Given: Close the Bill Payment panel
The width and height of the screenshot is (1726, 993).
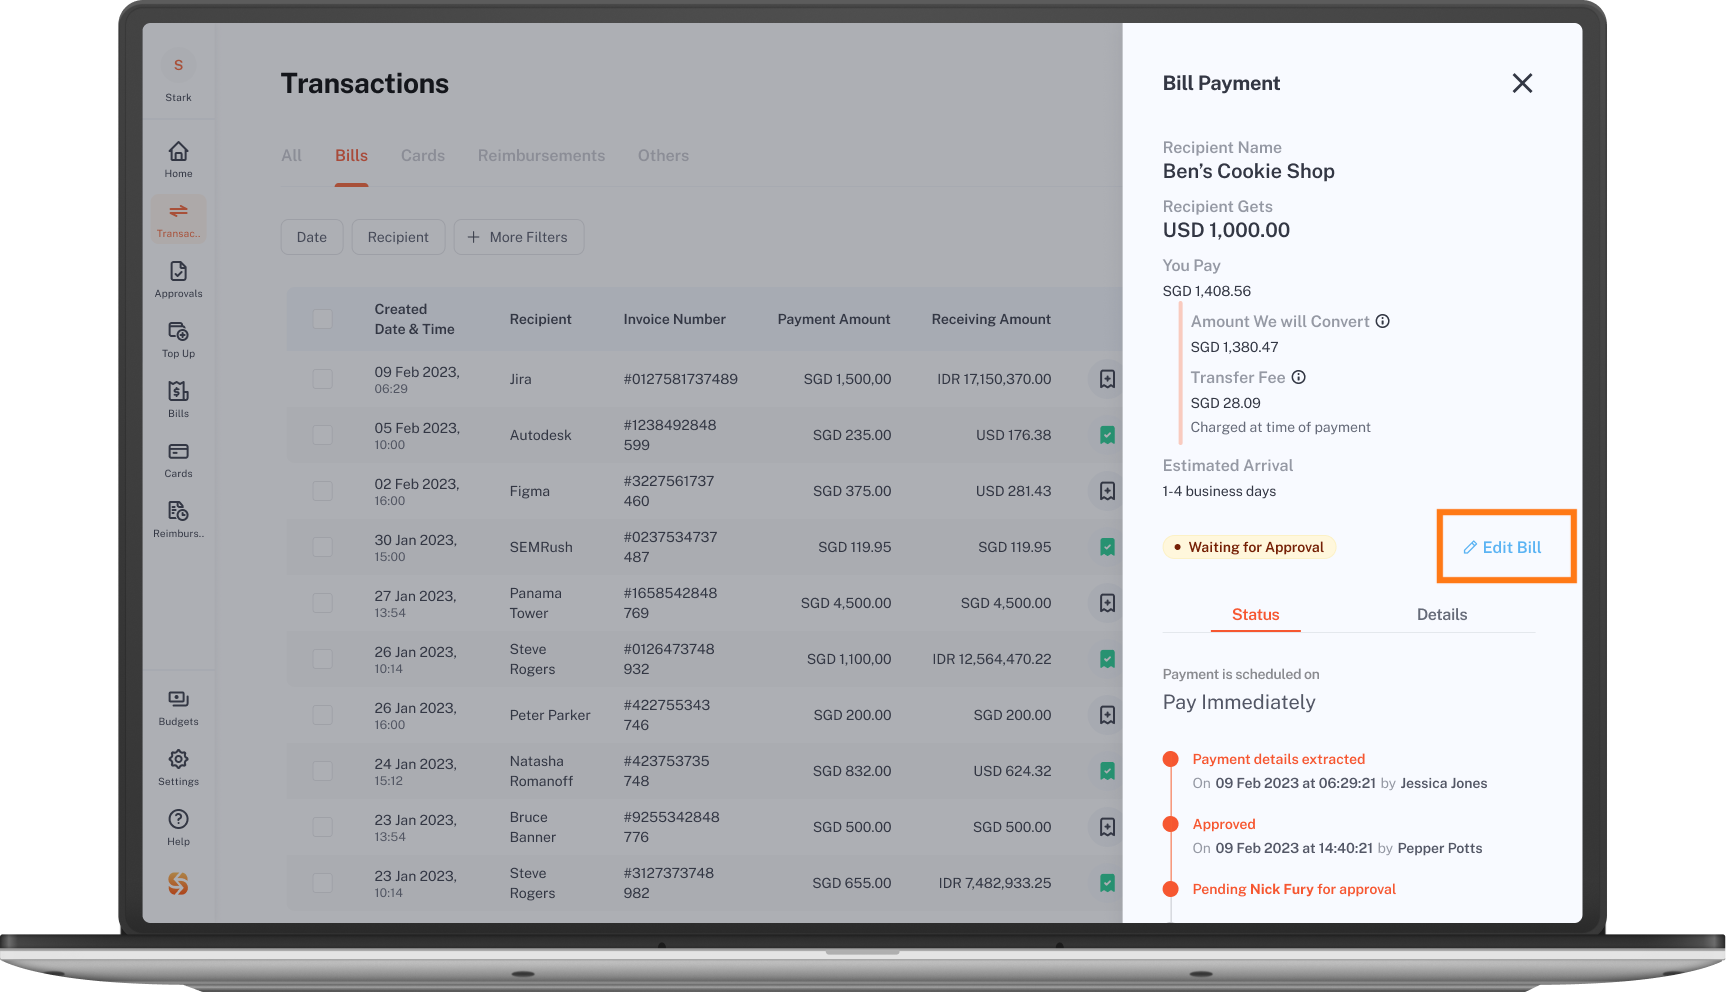Looking at the screenshot, I should tap(1522, 83).
